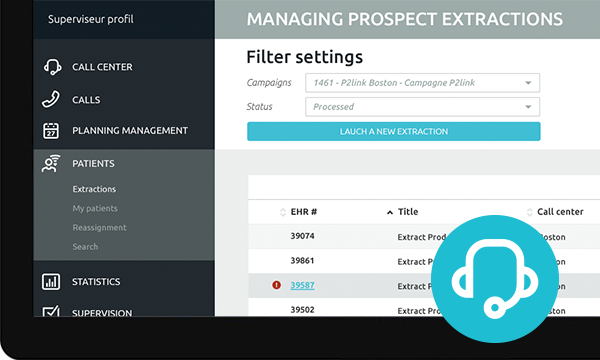Image resolution: width=600 pixels, height=360 pixels.
Task: Select EHR number 39861 cell
Action: click(302, 261)
